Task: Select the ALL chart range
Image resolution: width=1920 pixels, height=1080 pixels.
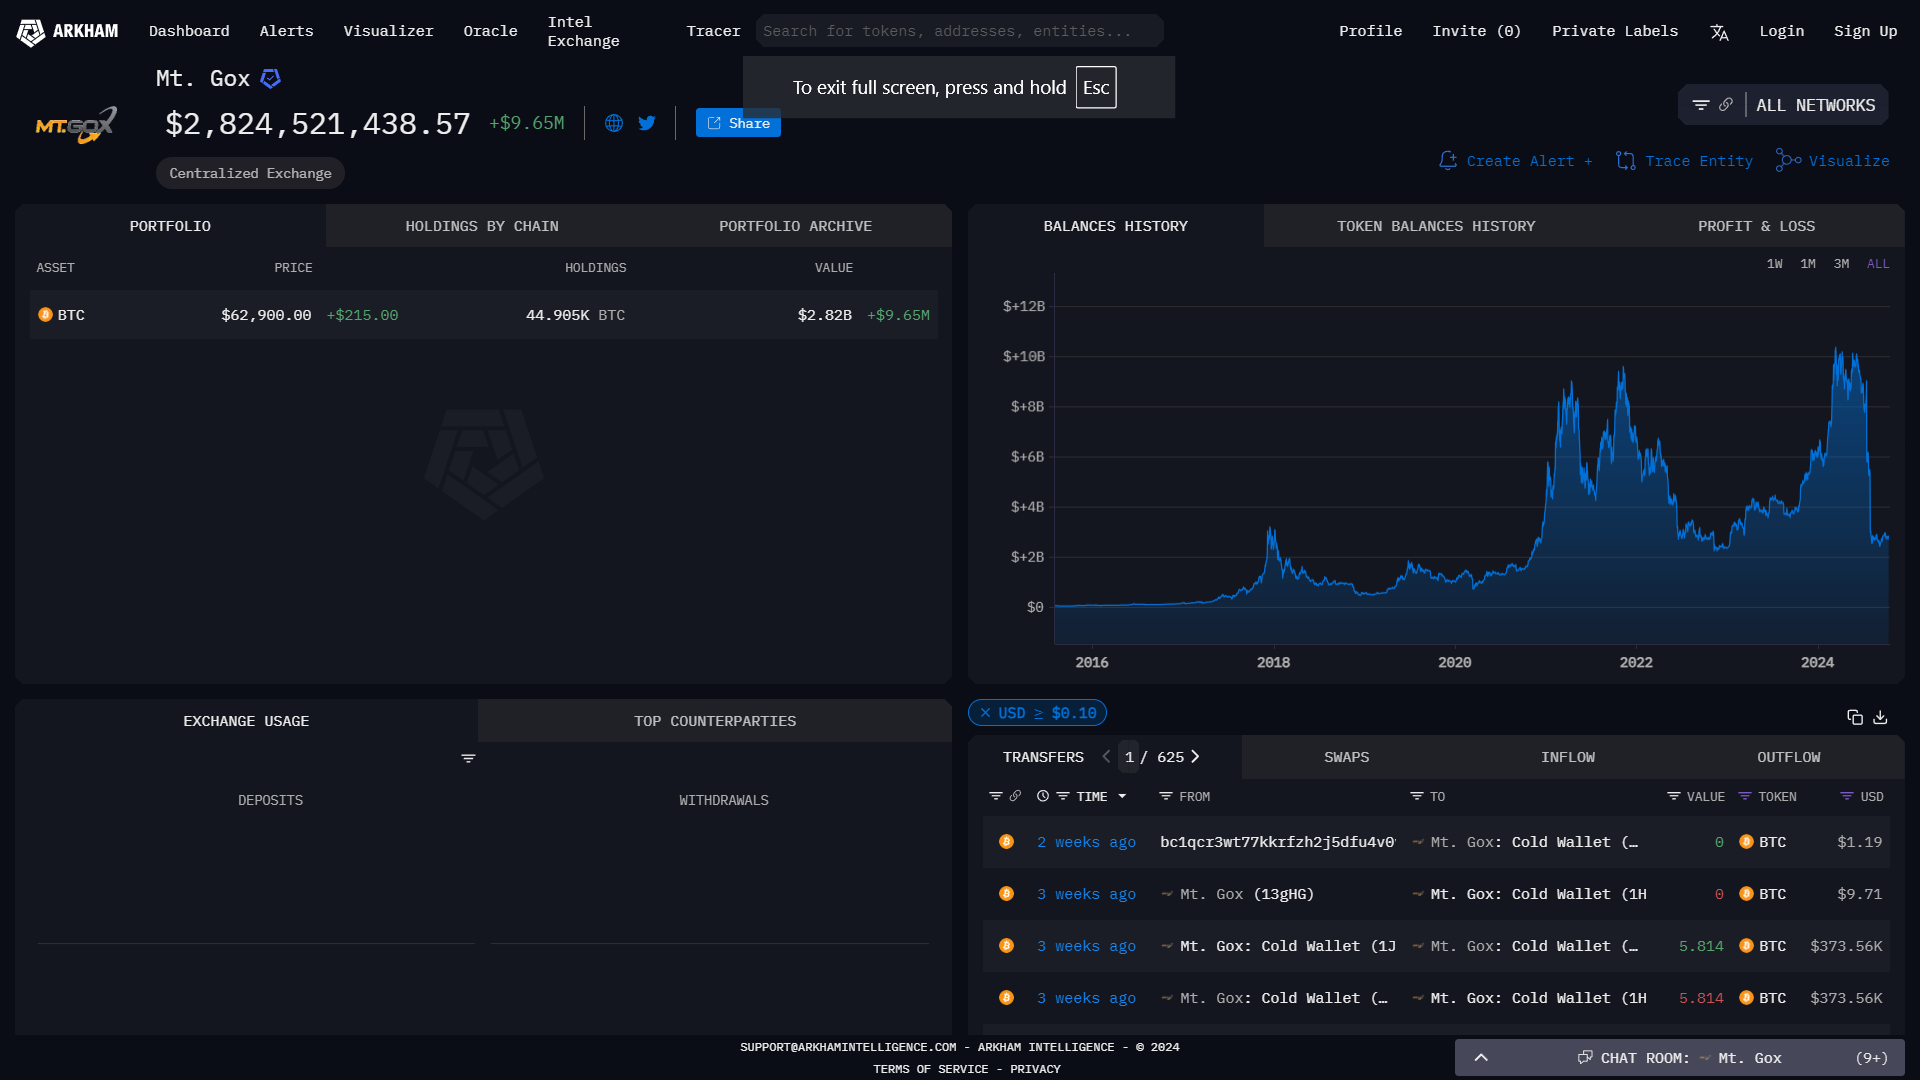Action: click(x=1878, y=264)
